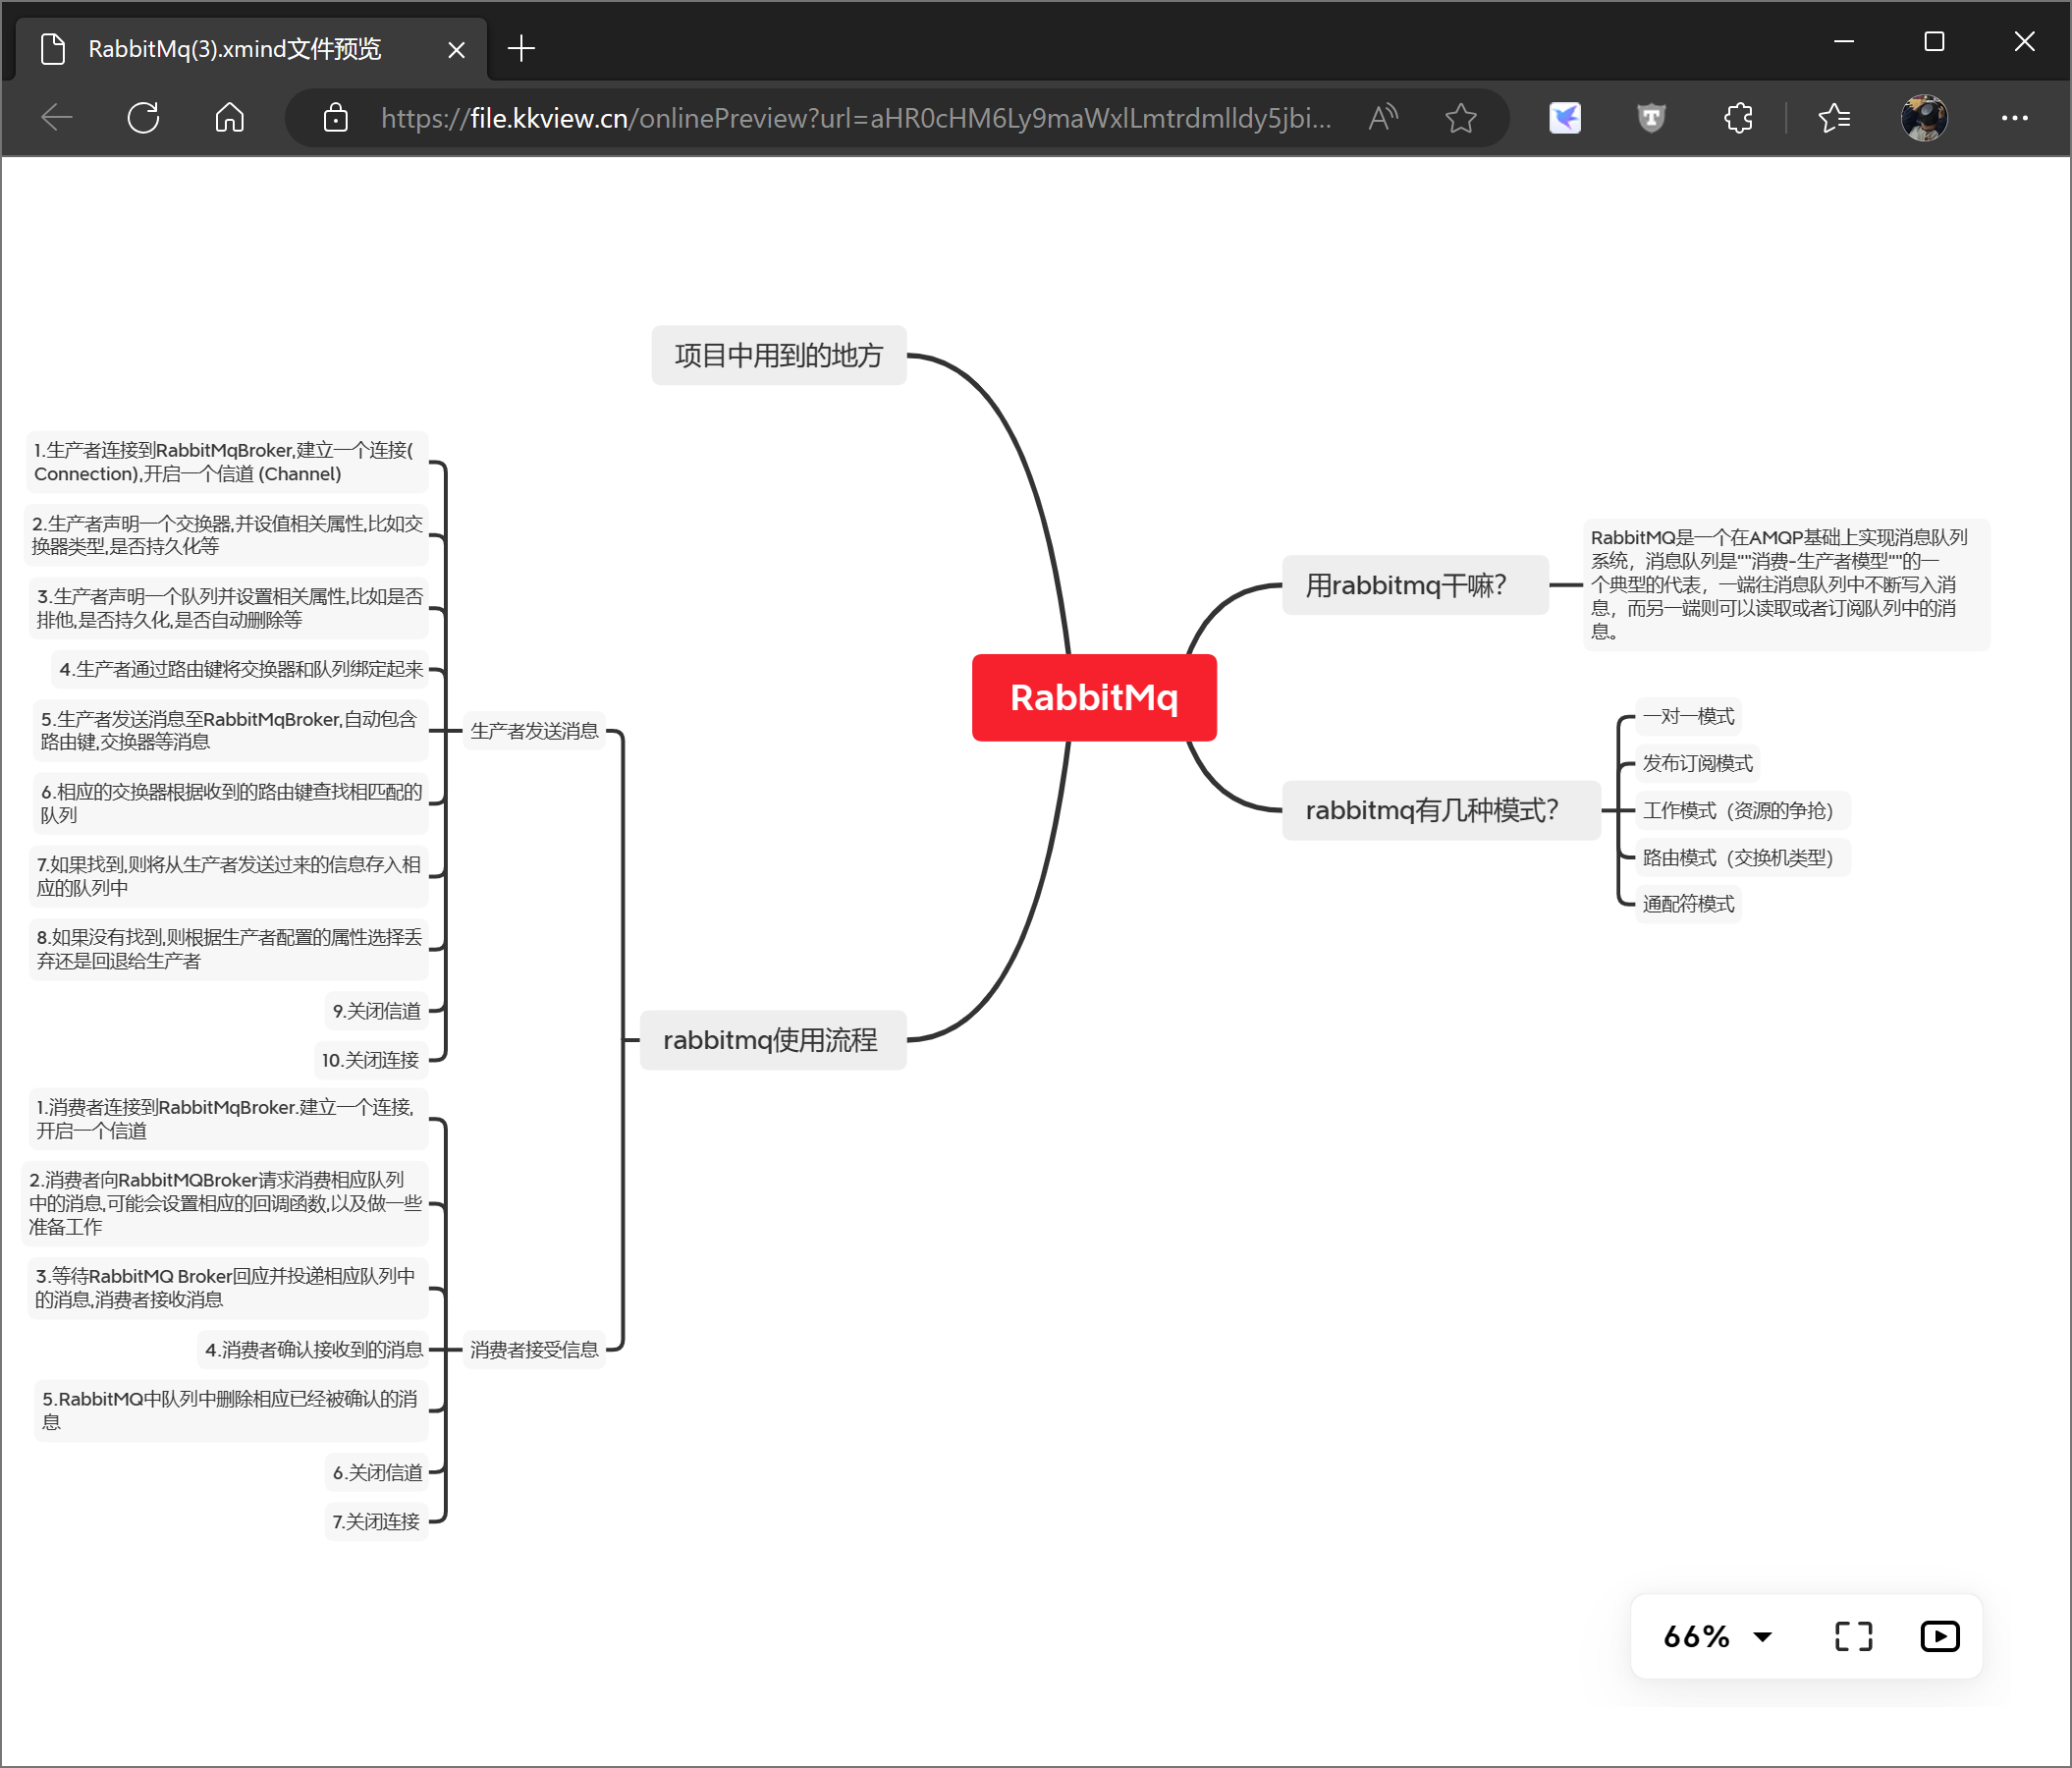Click the blue bird extension icon
Image resolution: width=2072 pixels, height=1768 pixels.
(x=1564, y=118)
